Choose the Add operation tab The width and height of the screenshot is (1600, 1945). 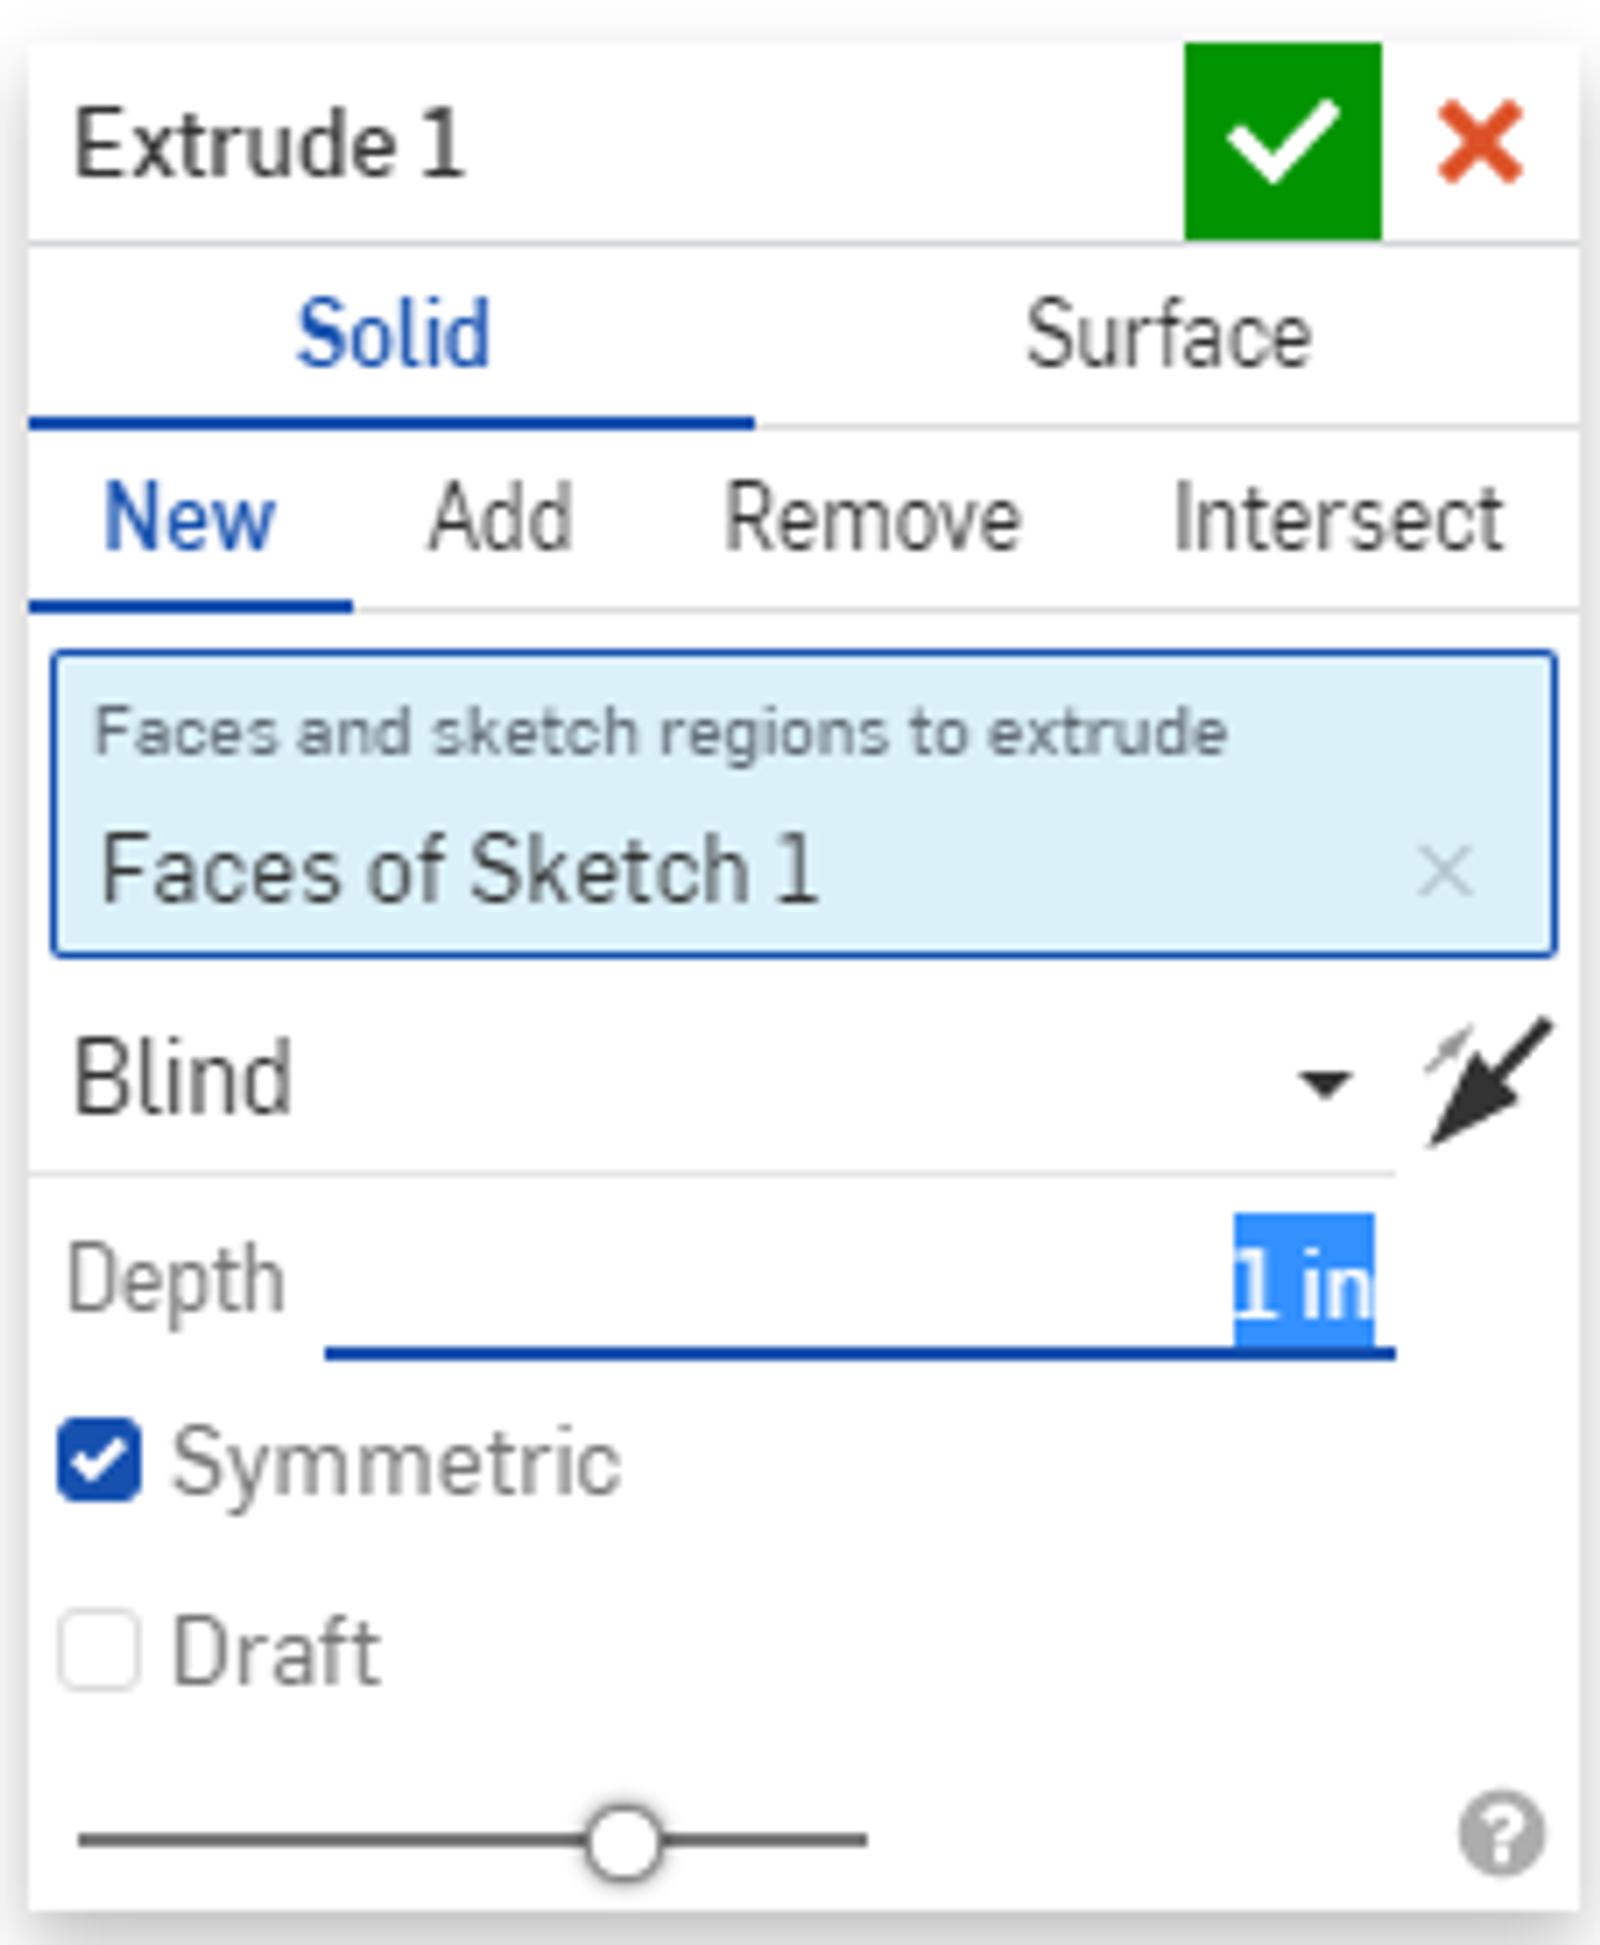click(x=500, y=518)
